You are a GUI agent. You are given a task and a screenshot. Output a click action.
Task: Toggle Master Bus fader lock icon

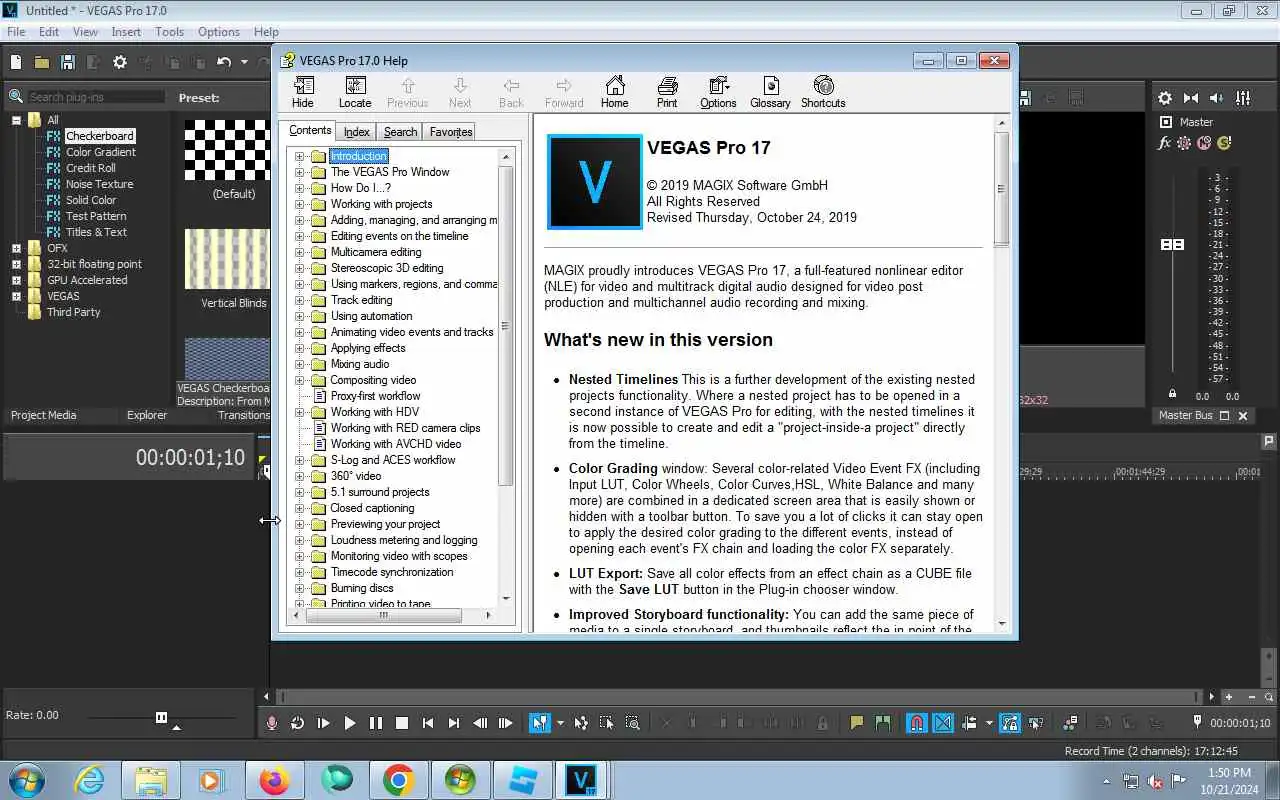point(1173,393)
